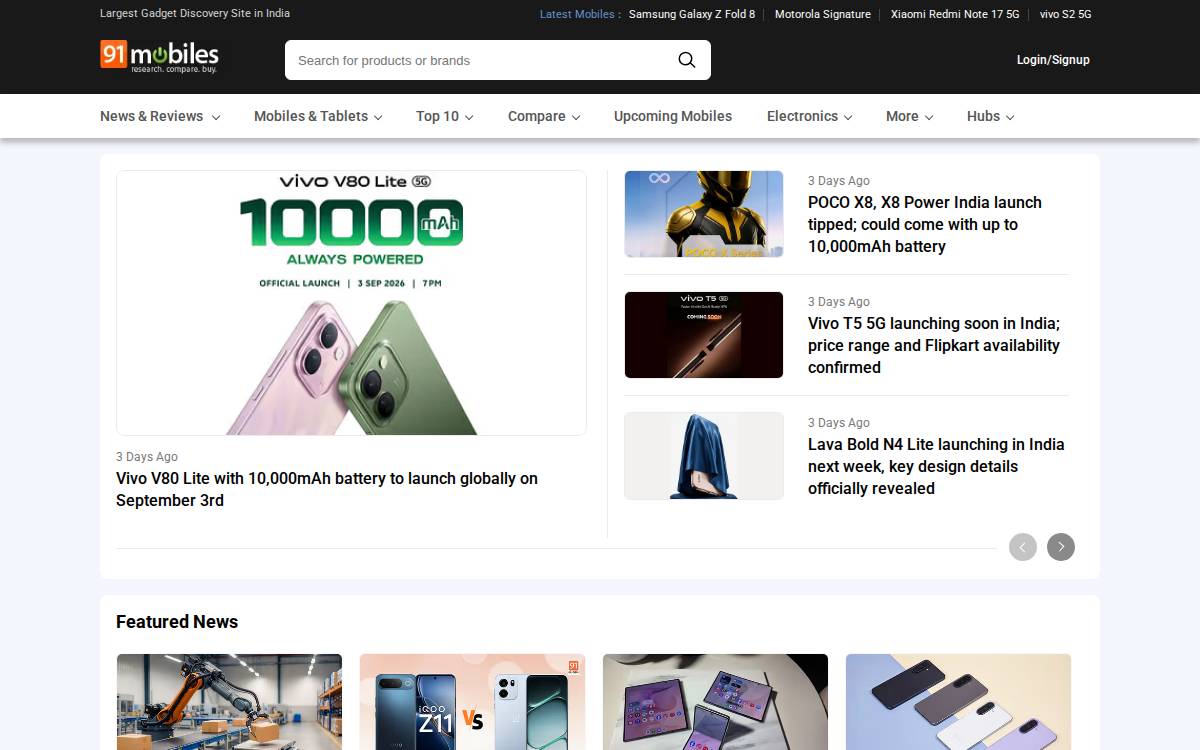
Task: Expand Mobiles & Tablets chevron
Action: [378, 117]
